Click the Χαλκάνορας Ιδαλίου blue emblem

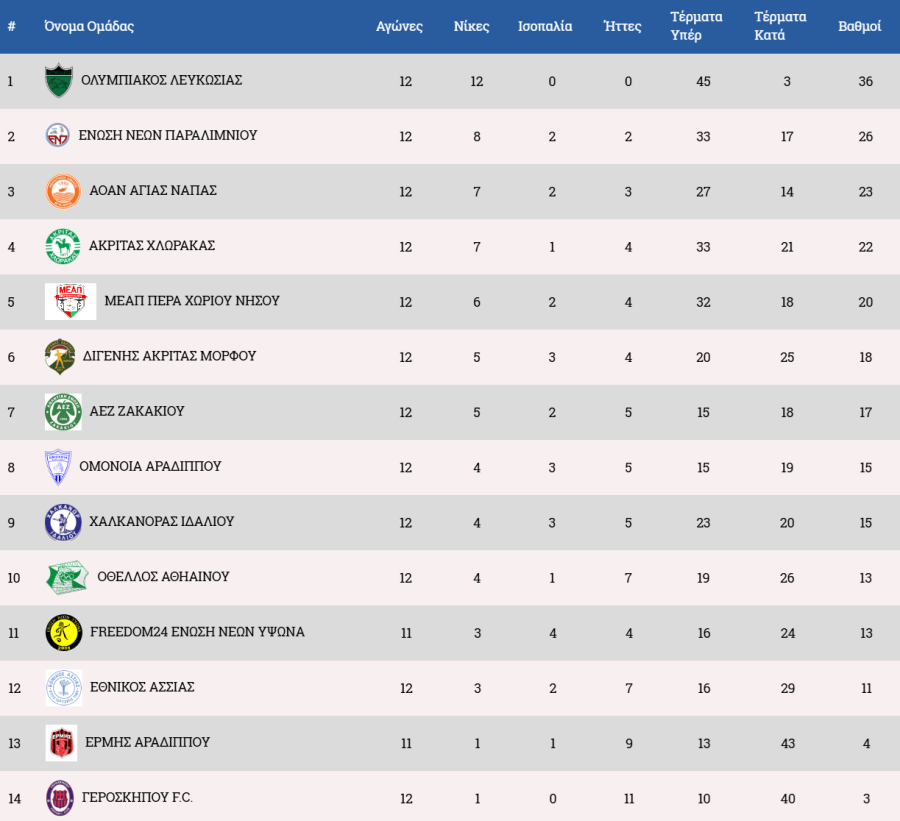[63, 522]
